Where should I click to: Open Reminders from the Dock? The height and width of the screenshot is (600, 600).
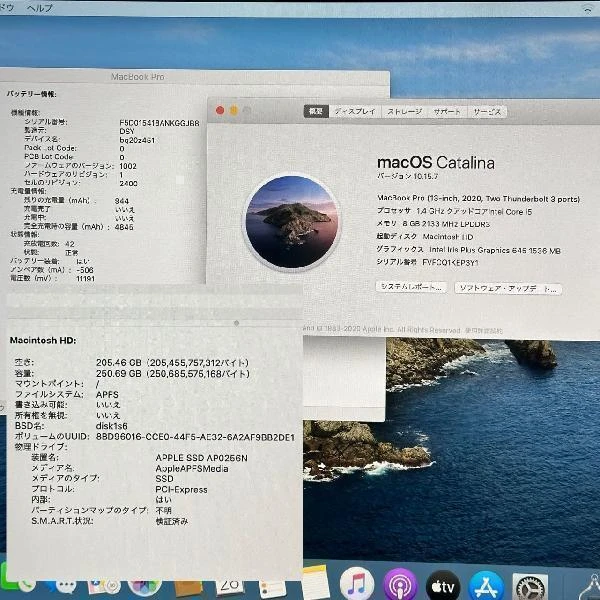(x=272, y=589)
